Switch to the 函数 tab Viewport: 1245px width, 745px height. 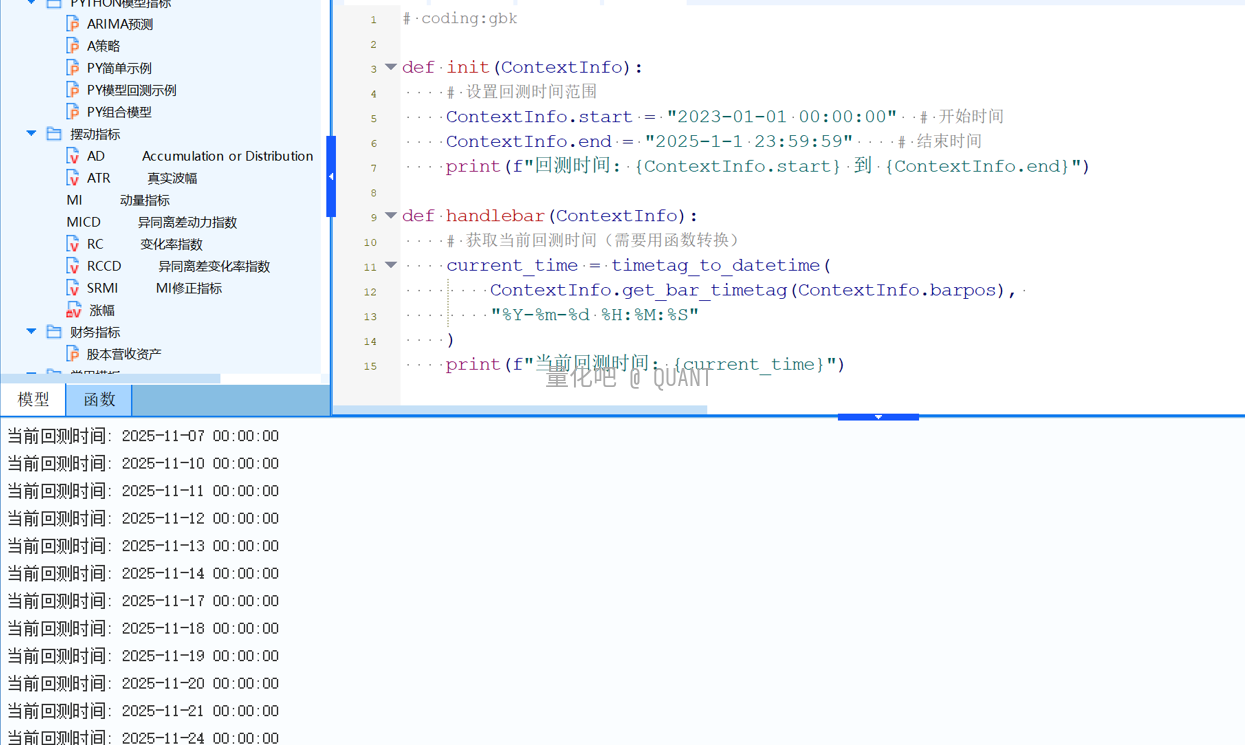[x=99, y=399]
